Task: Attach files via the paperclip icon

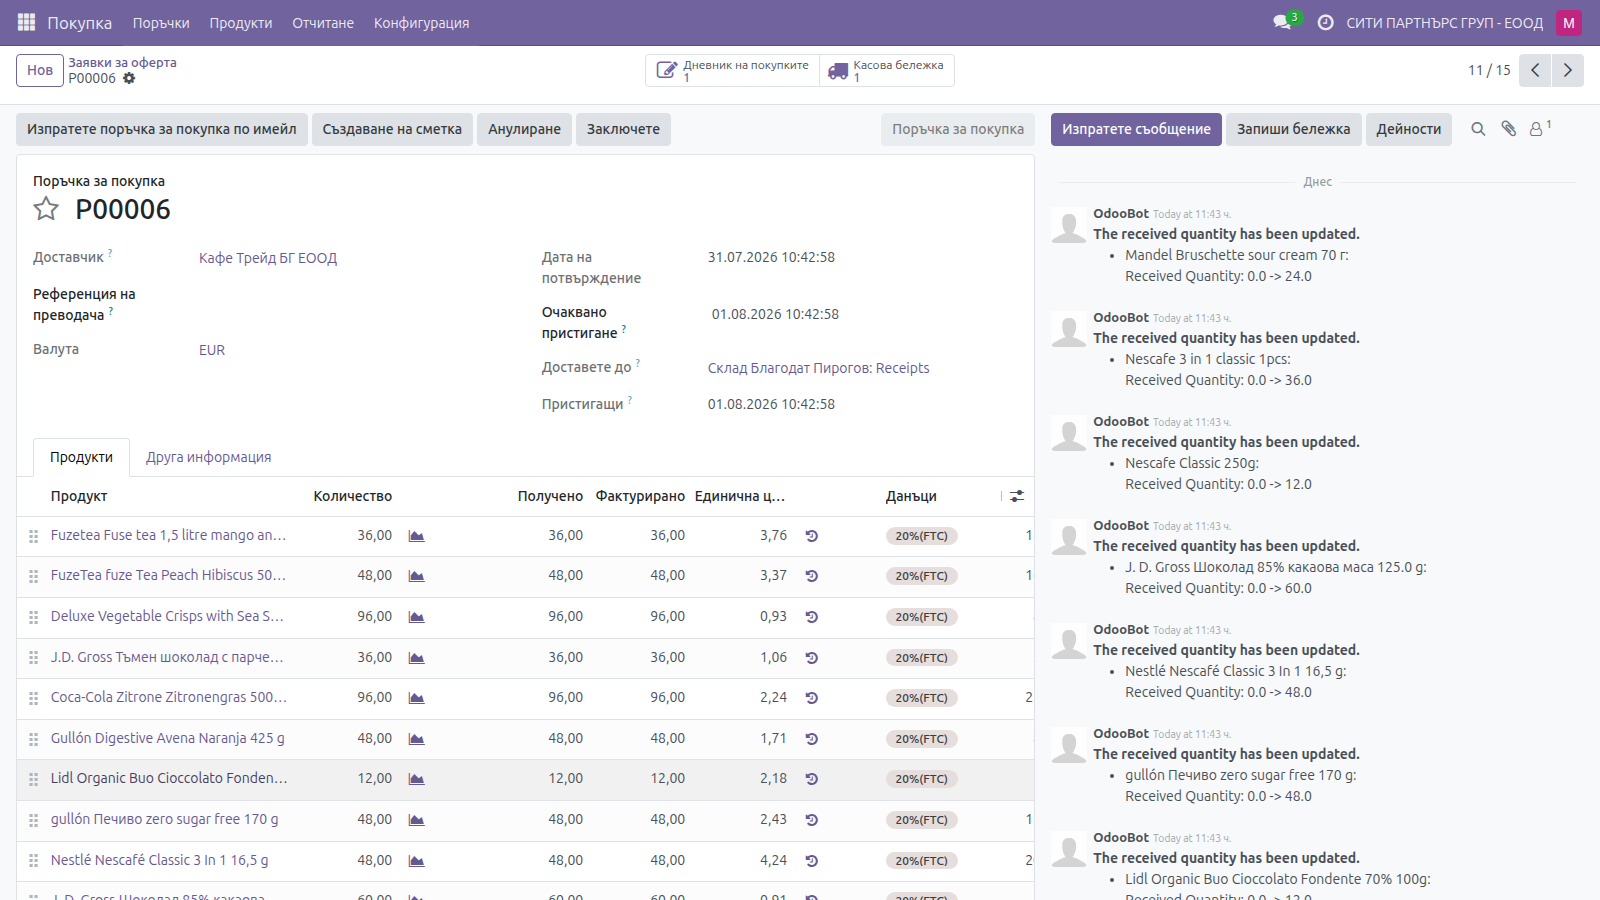Action: (1508, 129)
